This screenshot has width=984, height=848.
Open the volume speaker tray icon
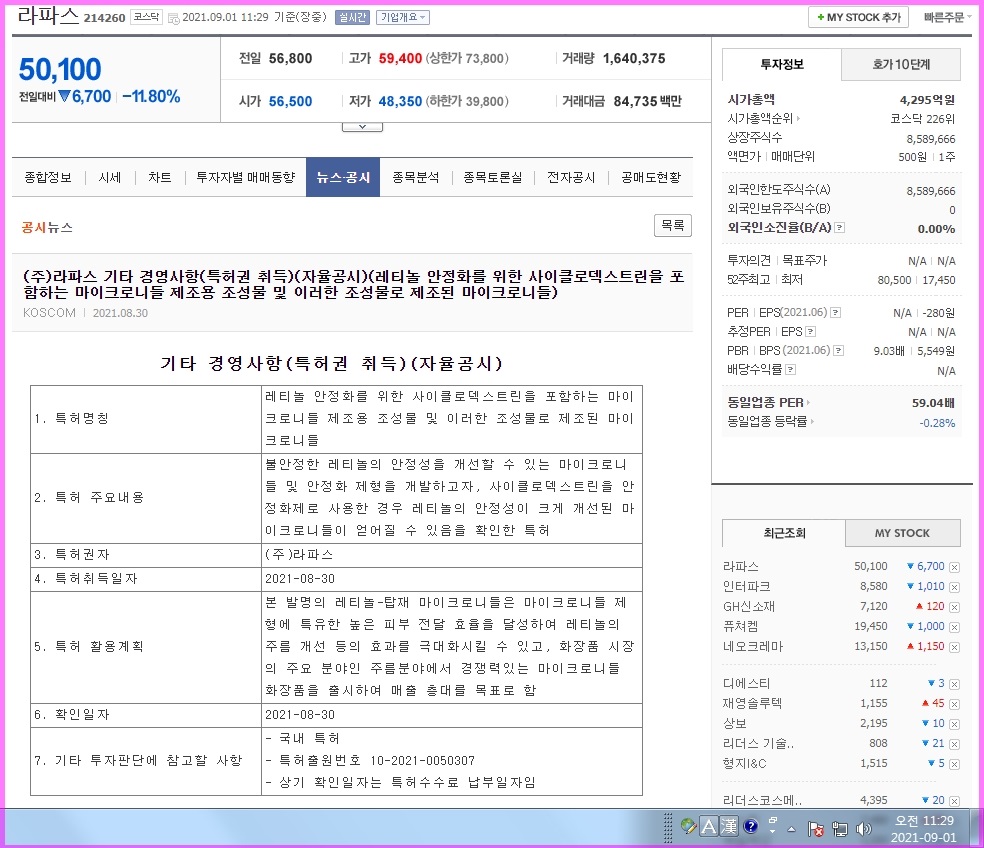[864, 829]
